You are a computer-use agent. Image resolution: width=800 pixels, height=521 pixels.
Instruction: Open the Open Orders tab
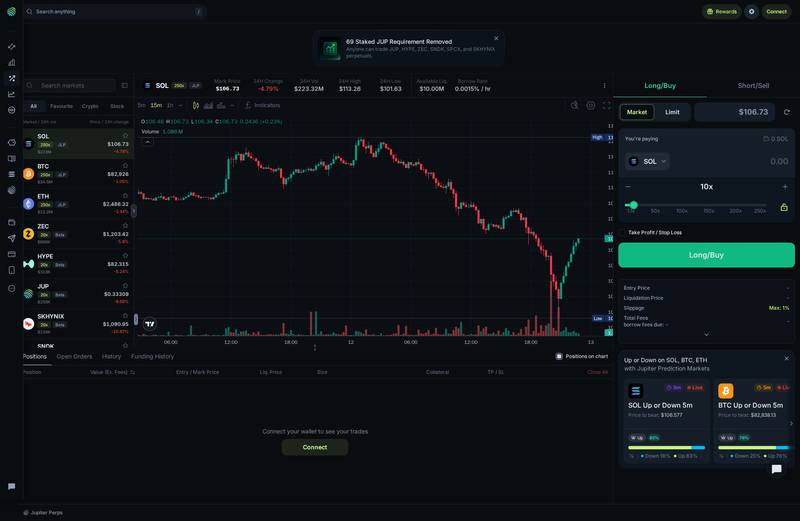coord(74,356)
